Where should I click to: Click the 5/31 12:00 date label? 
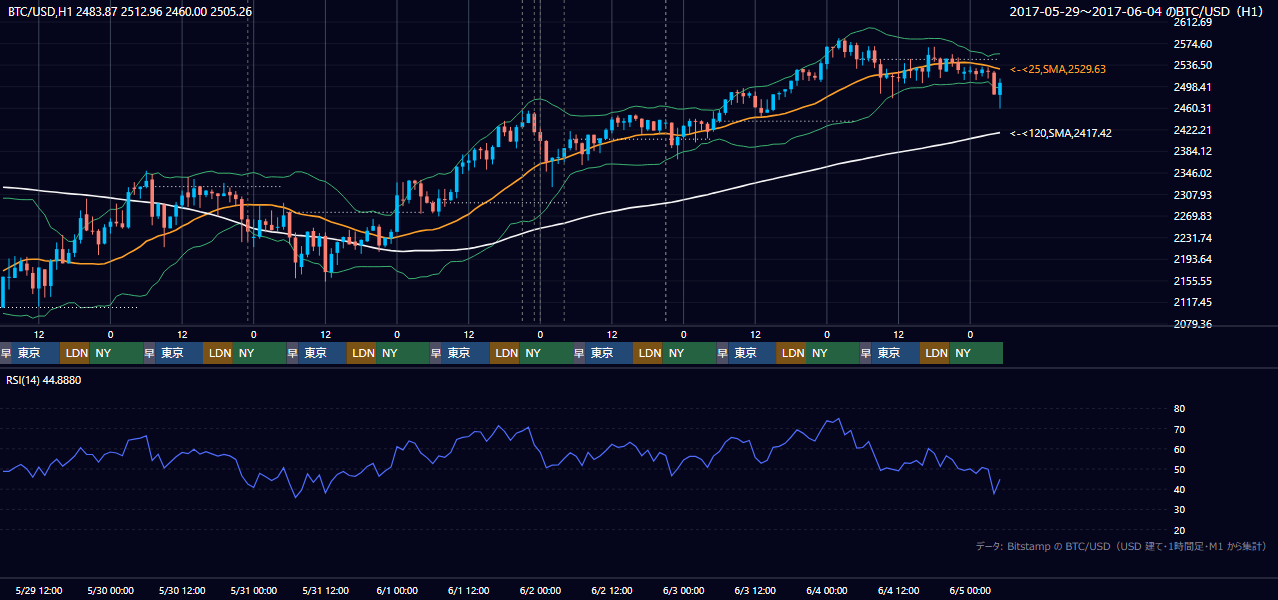tap(325, 590)
